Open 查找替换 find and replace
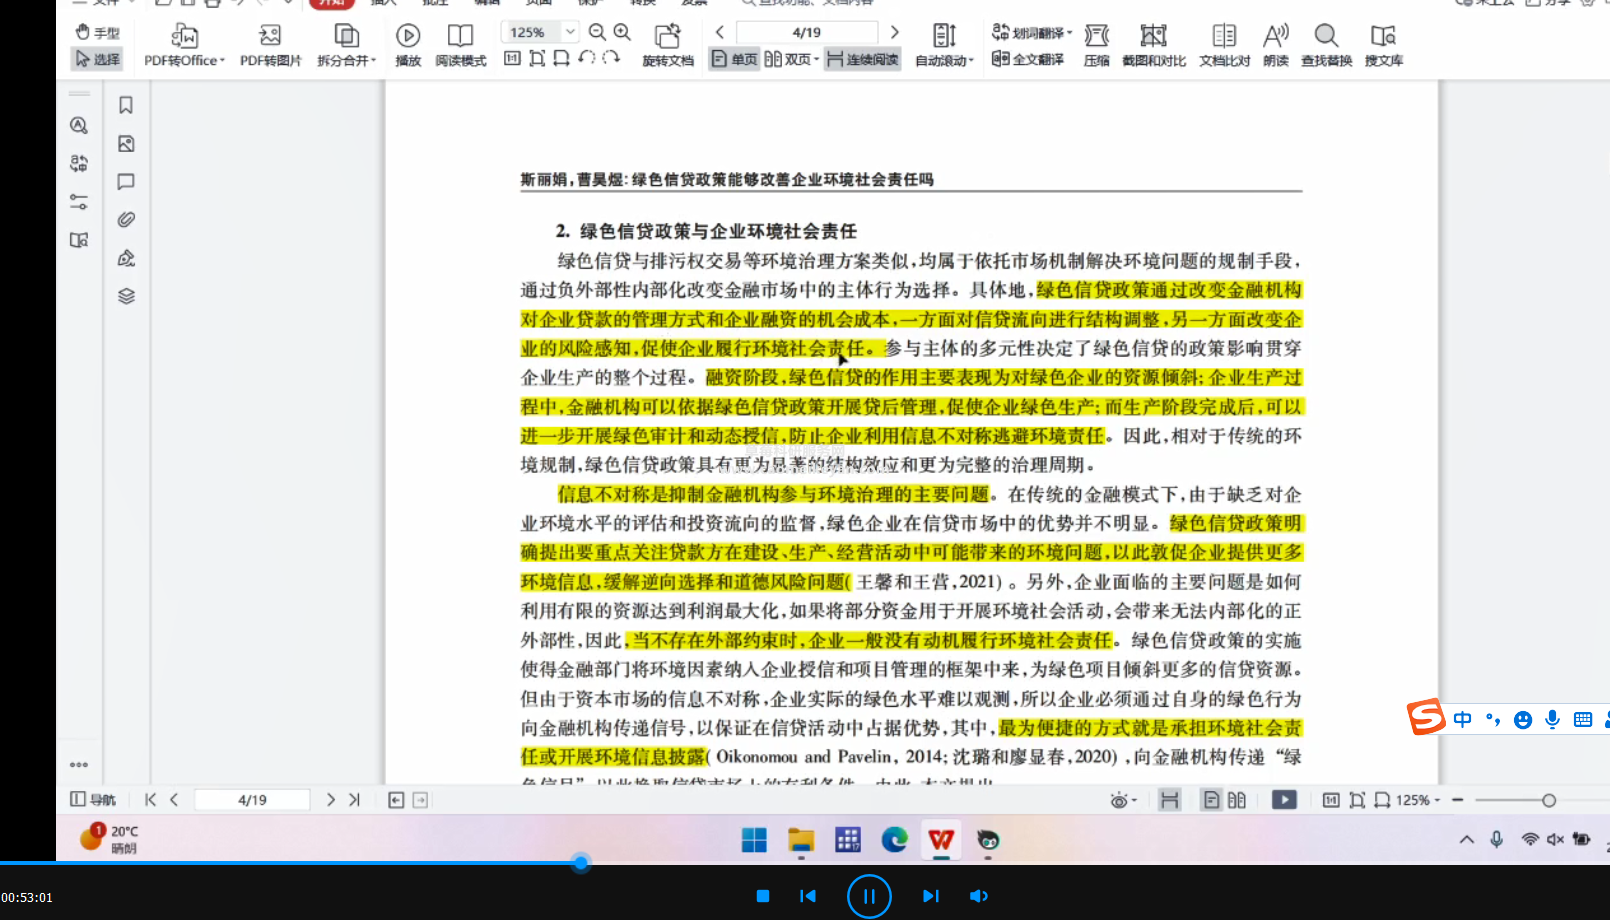 point(1326,47)
